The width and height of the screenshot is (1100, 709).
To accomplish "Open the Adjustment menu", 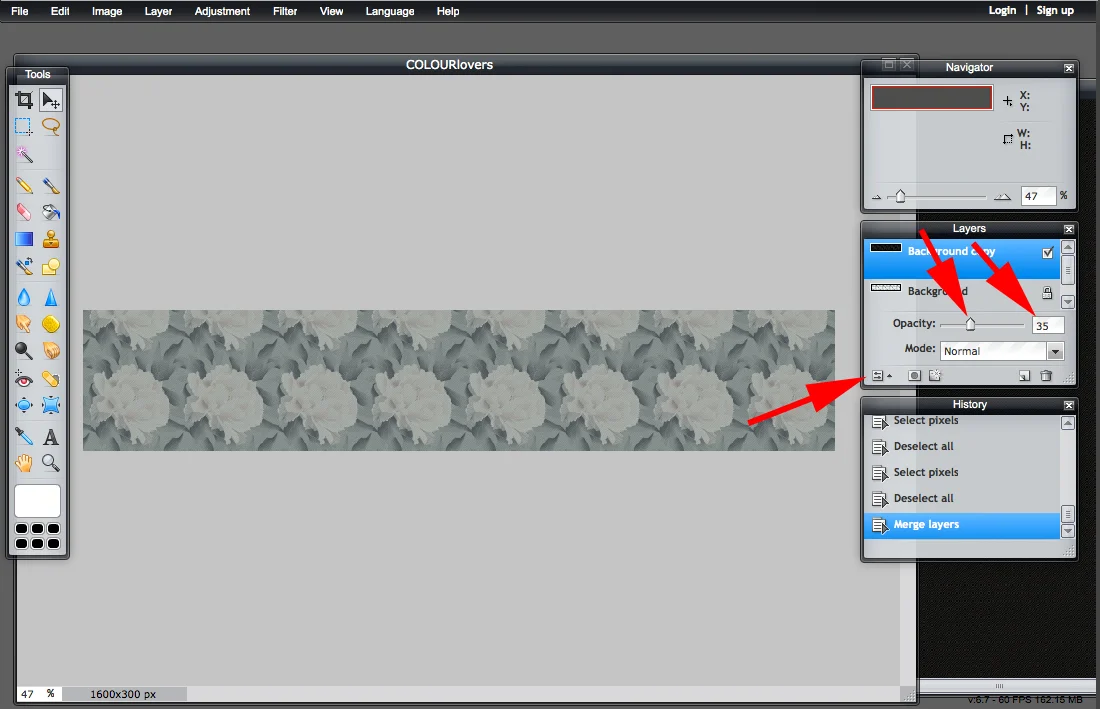I will pos(222,11).
